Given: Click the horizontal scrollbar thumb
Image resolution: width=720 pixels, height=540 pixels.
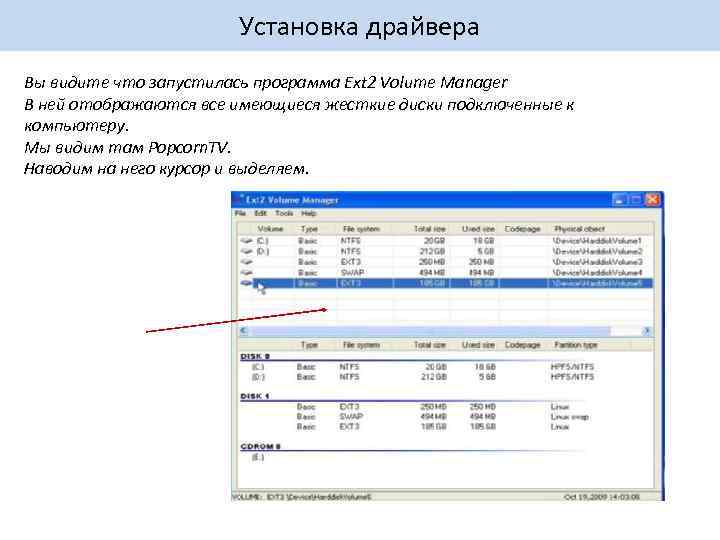Looking at the screenshot, I should pos(431,331).
